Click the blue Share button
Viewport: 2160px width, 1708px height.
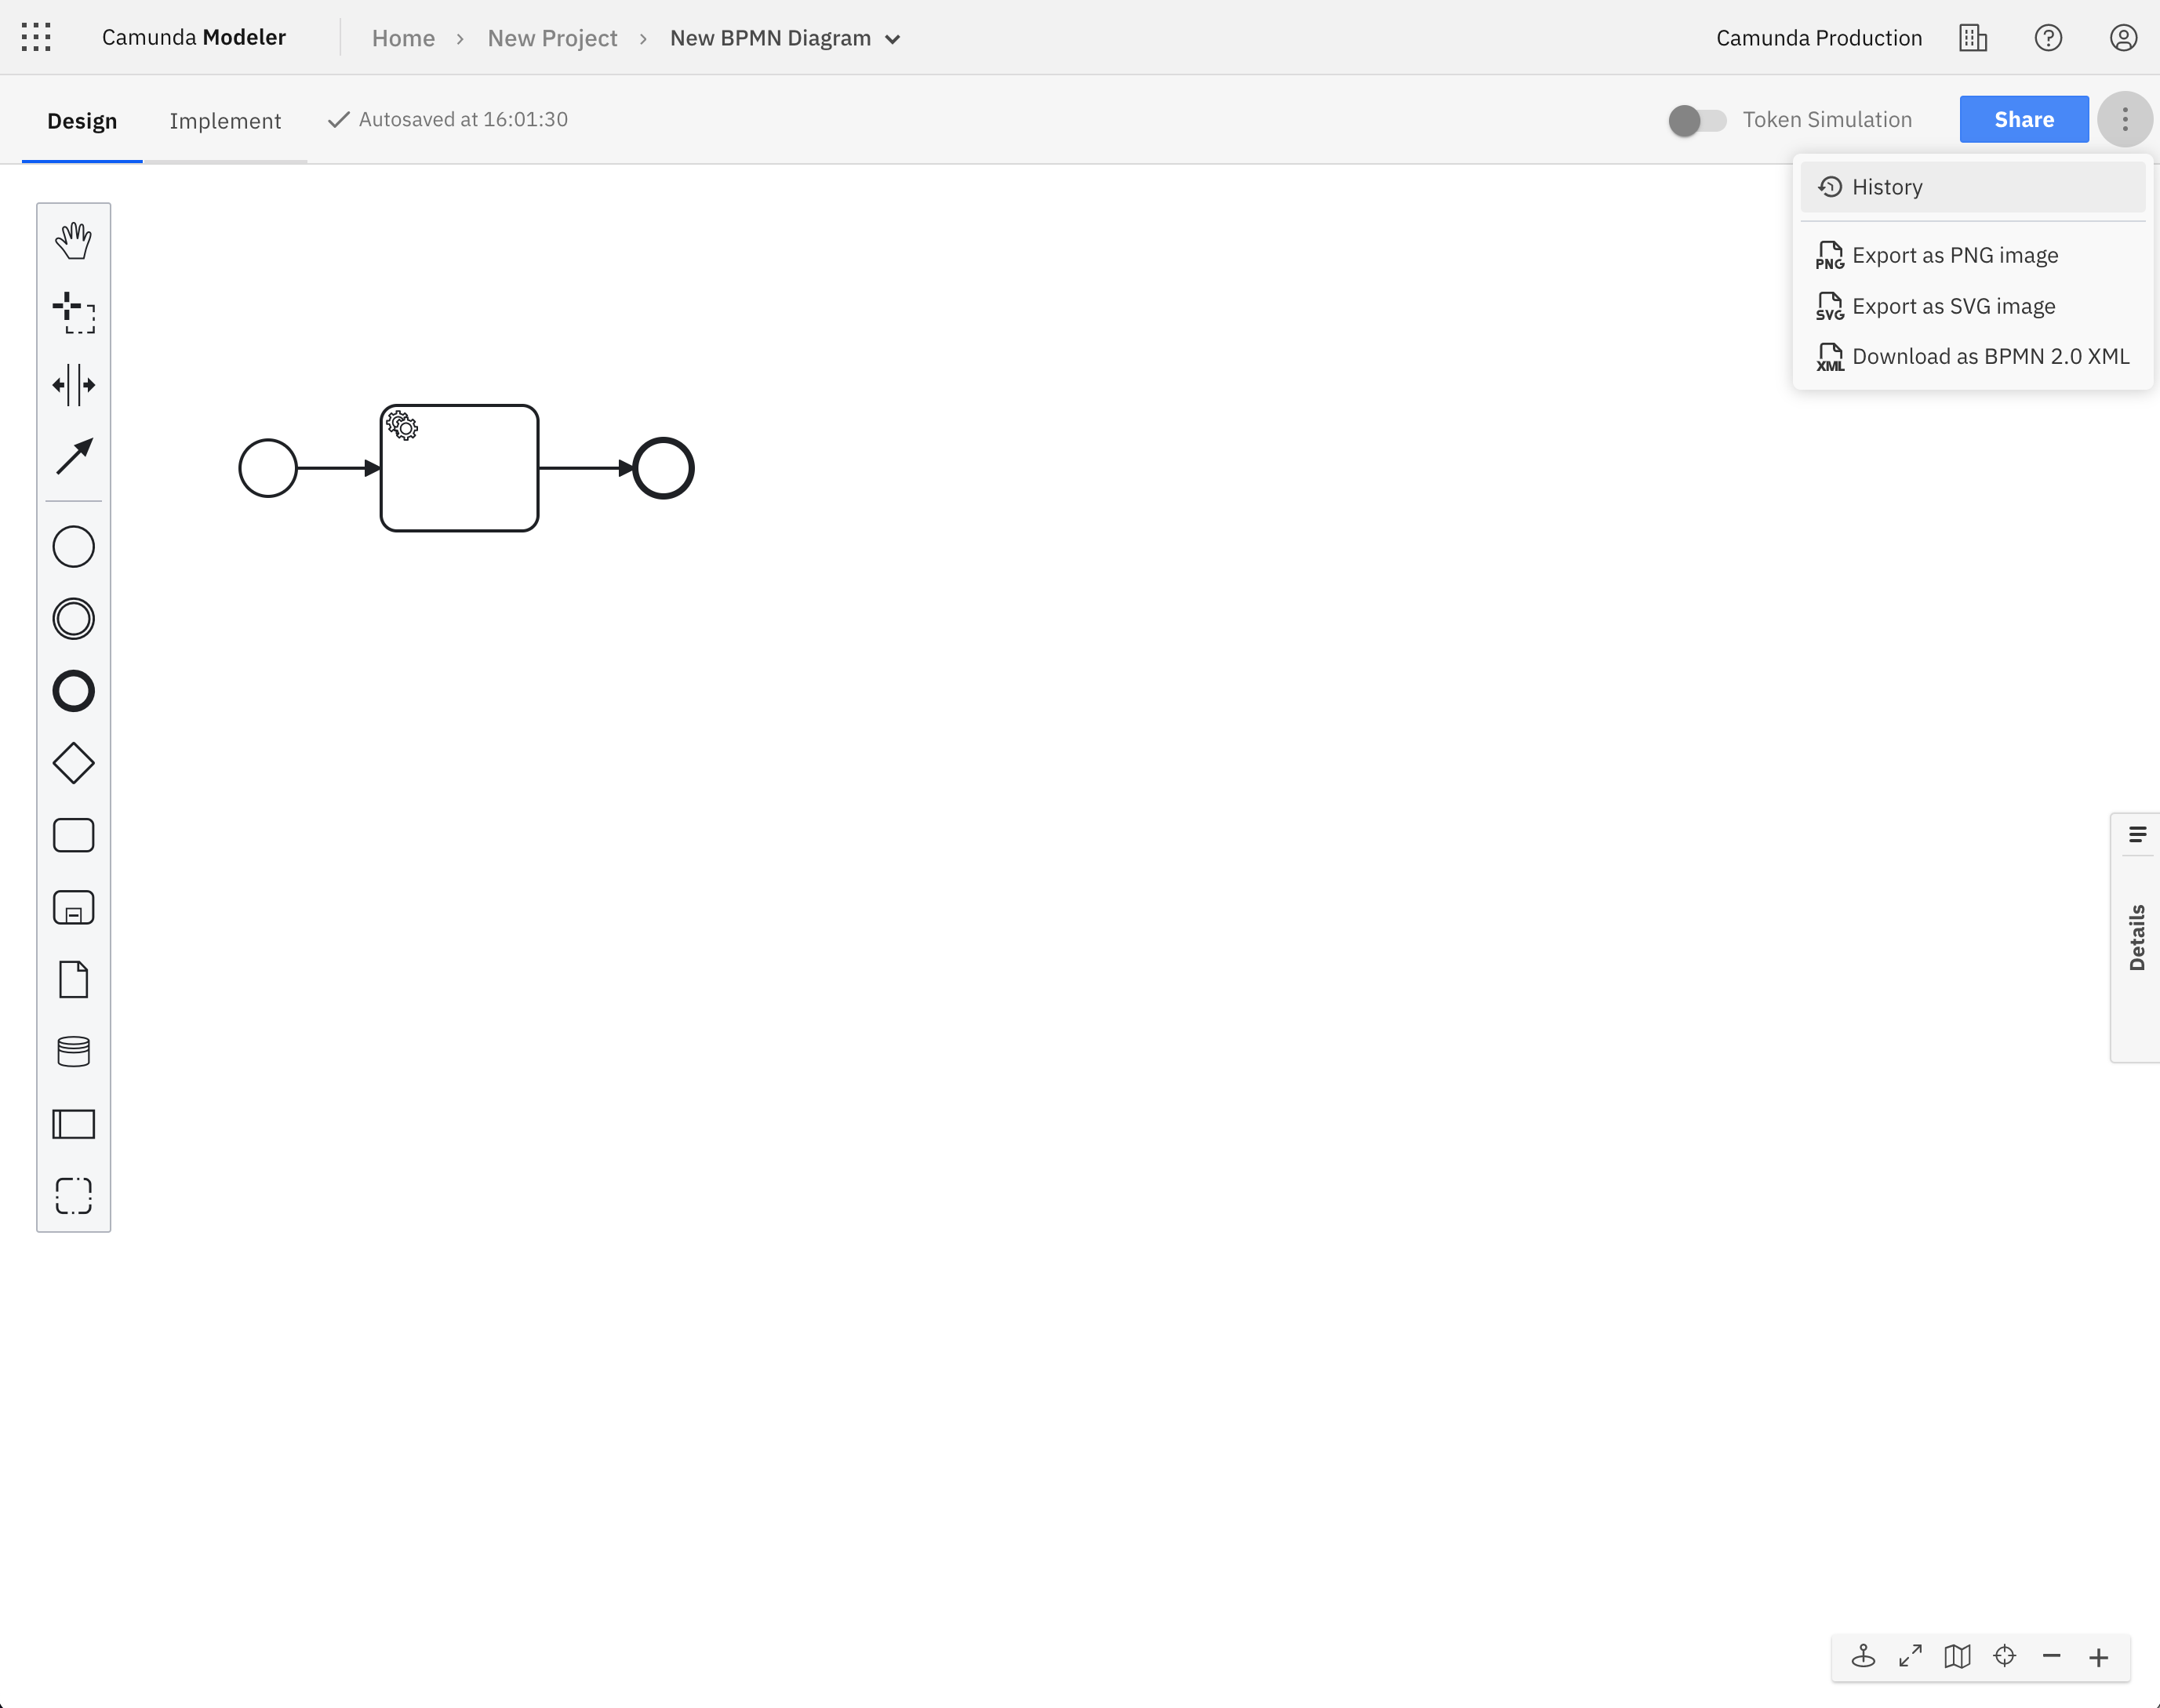click(x=2023, y=120)
